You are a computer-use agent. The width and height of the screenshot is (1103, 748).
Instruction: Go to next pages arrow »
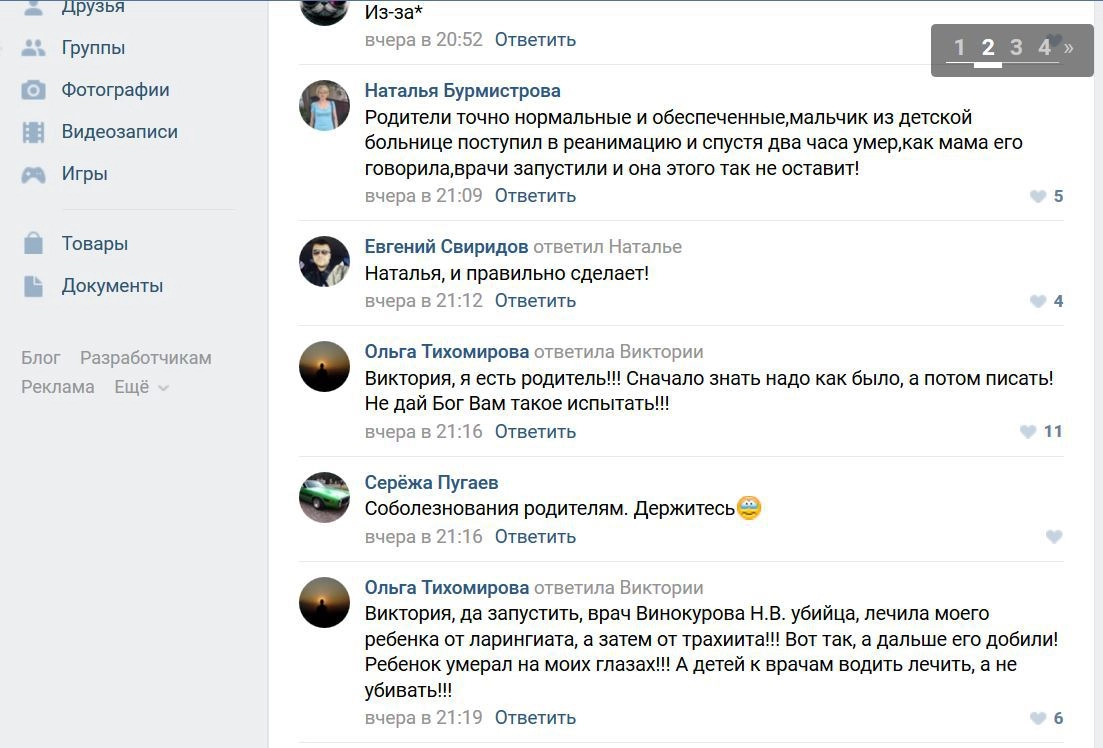(x=1069, y=47)
